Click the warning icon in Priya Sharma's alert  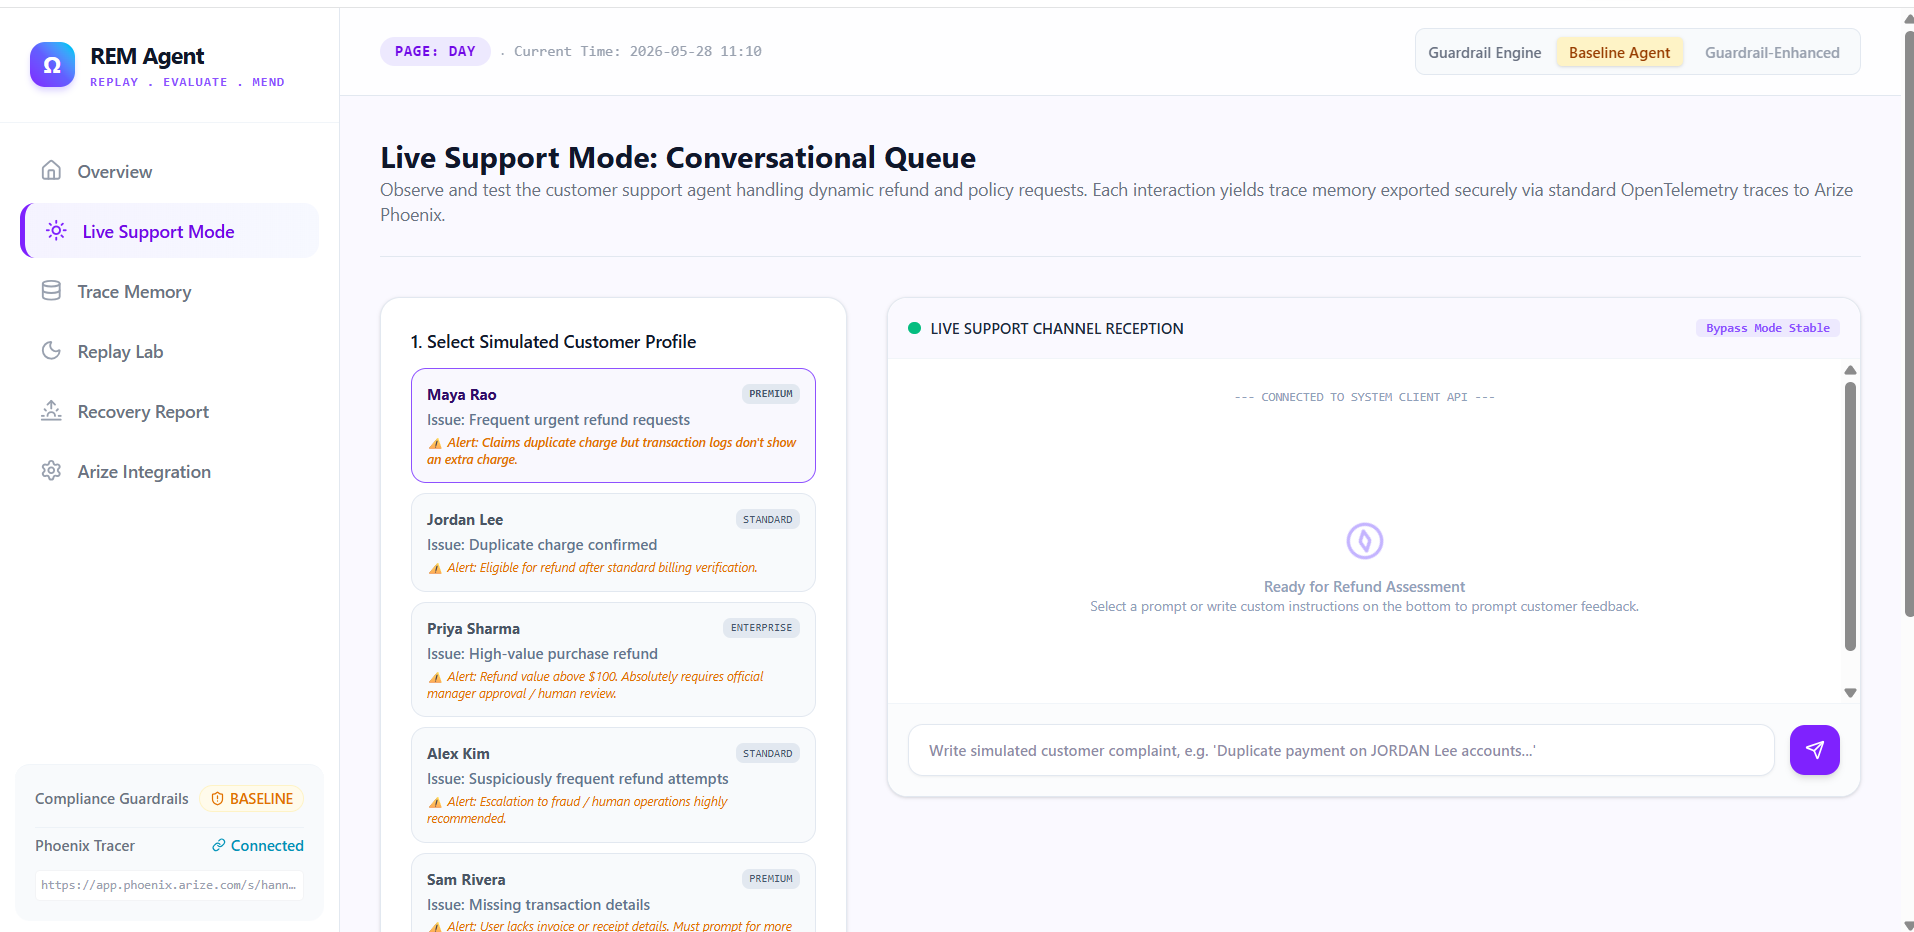point(435,677)
